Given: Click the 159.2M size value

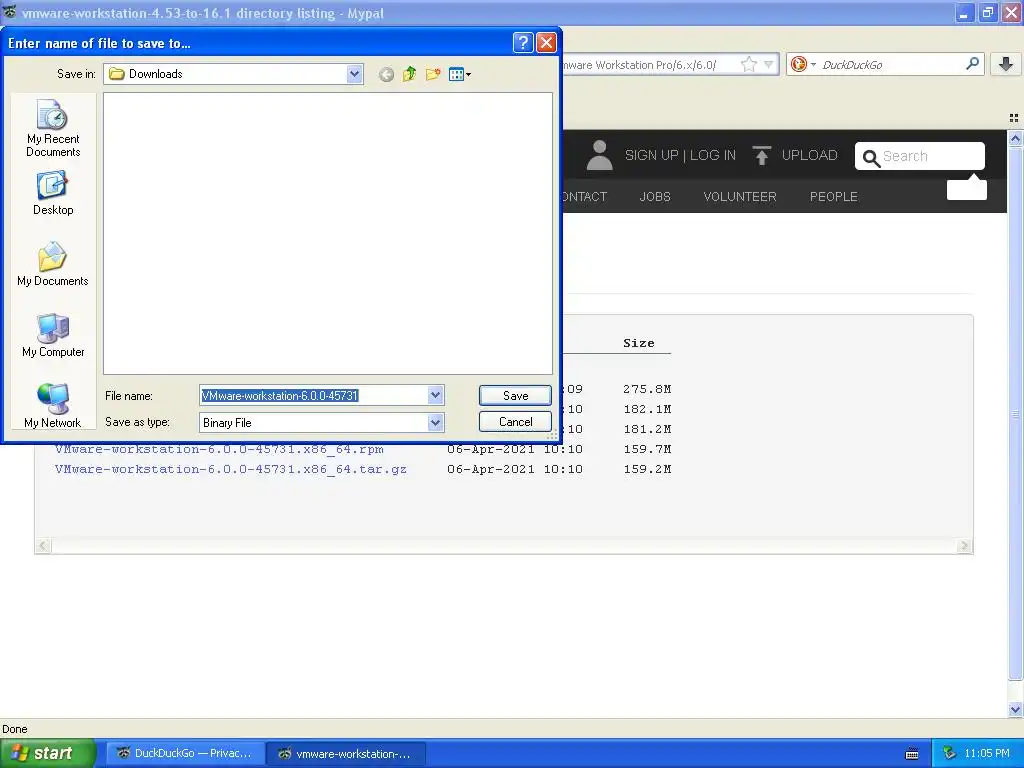Looking at the screenshot, I should coord(647,469).
